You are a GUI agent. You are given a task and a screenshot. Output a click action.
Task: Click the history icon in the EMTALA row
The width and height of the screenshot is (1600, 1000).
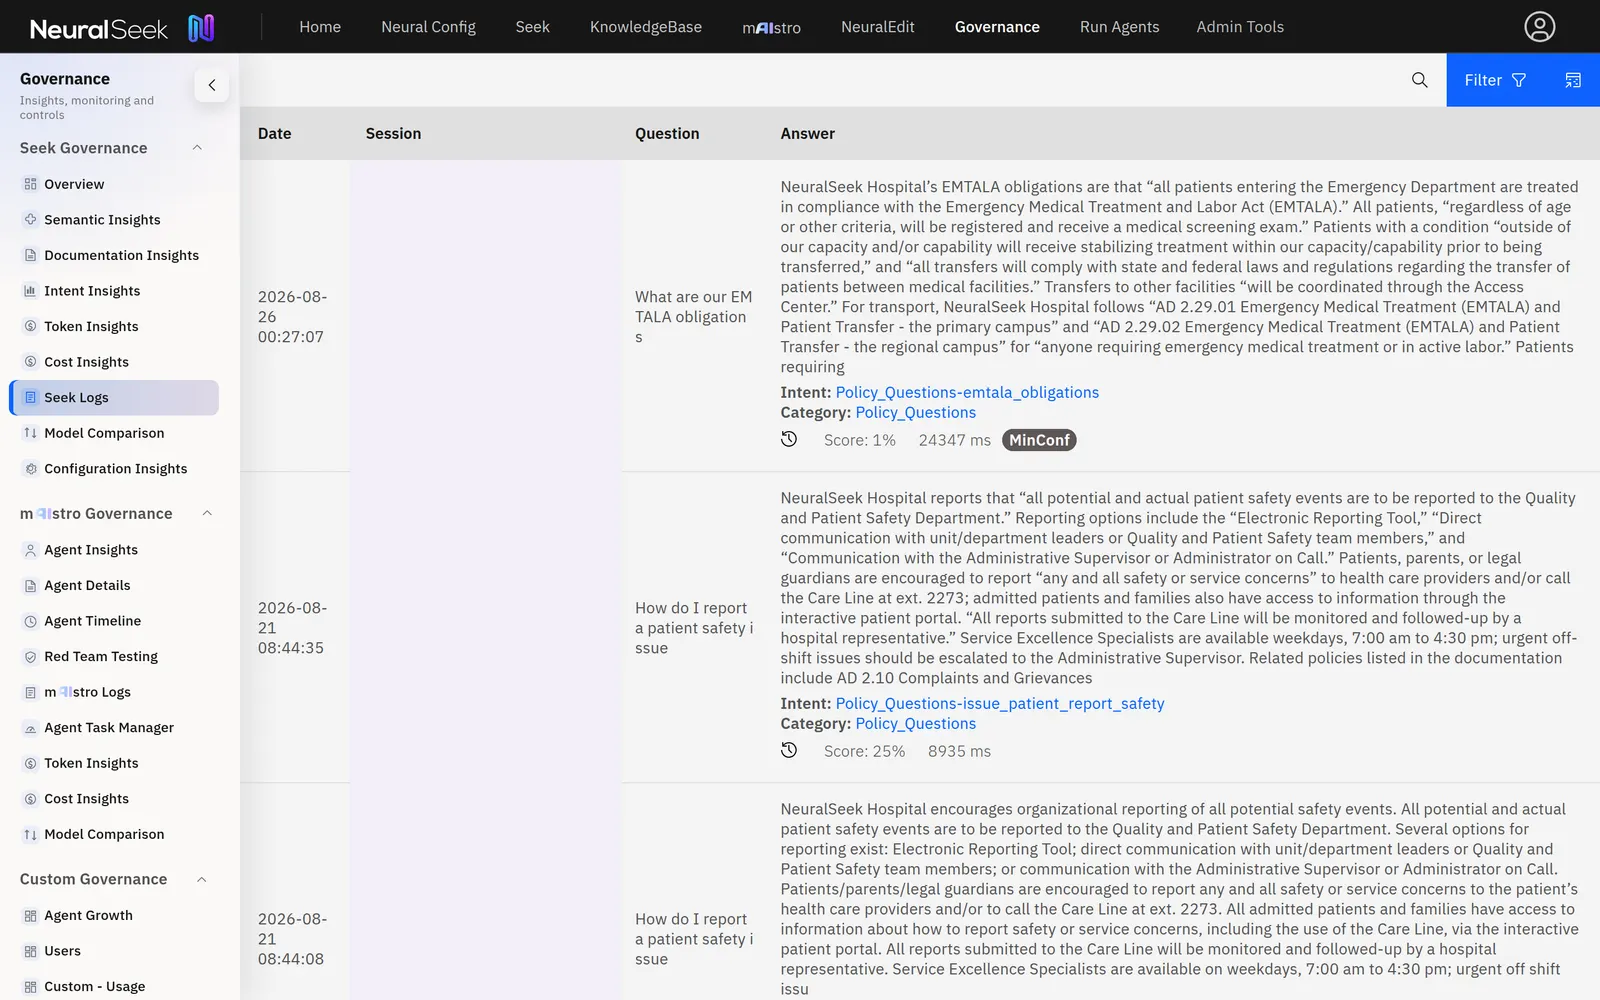point(789,439)
